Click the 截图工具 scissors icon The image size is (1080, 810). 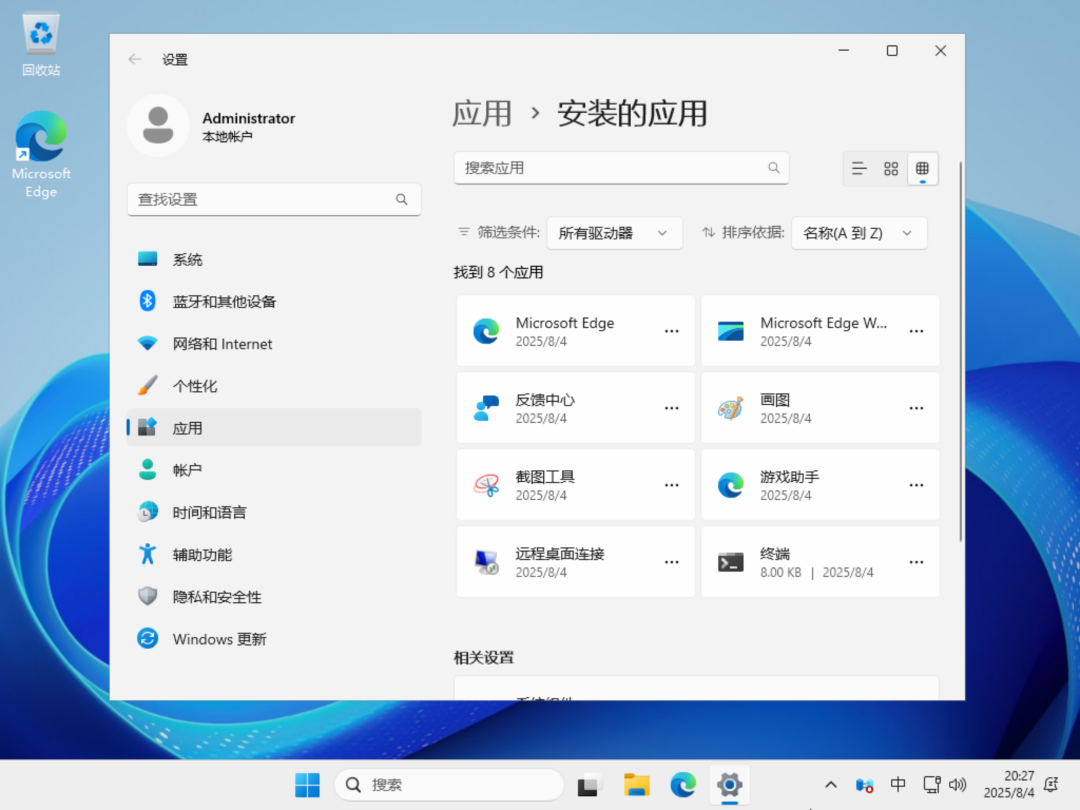(486, 486)
